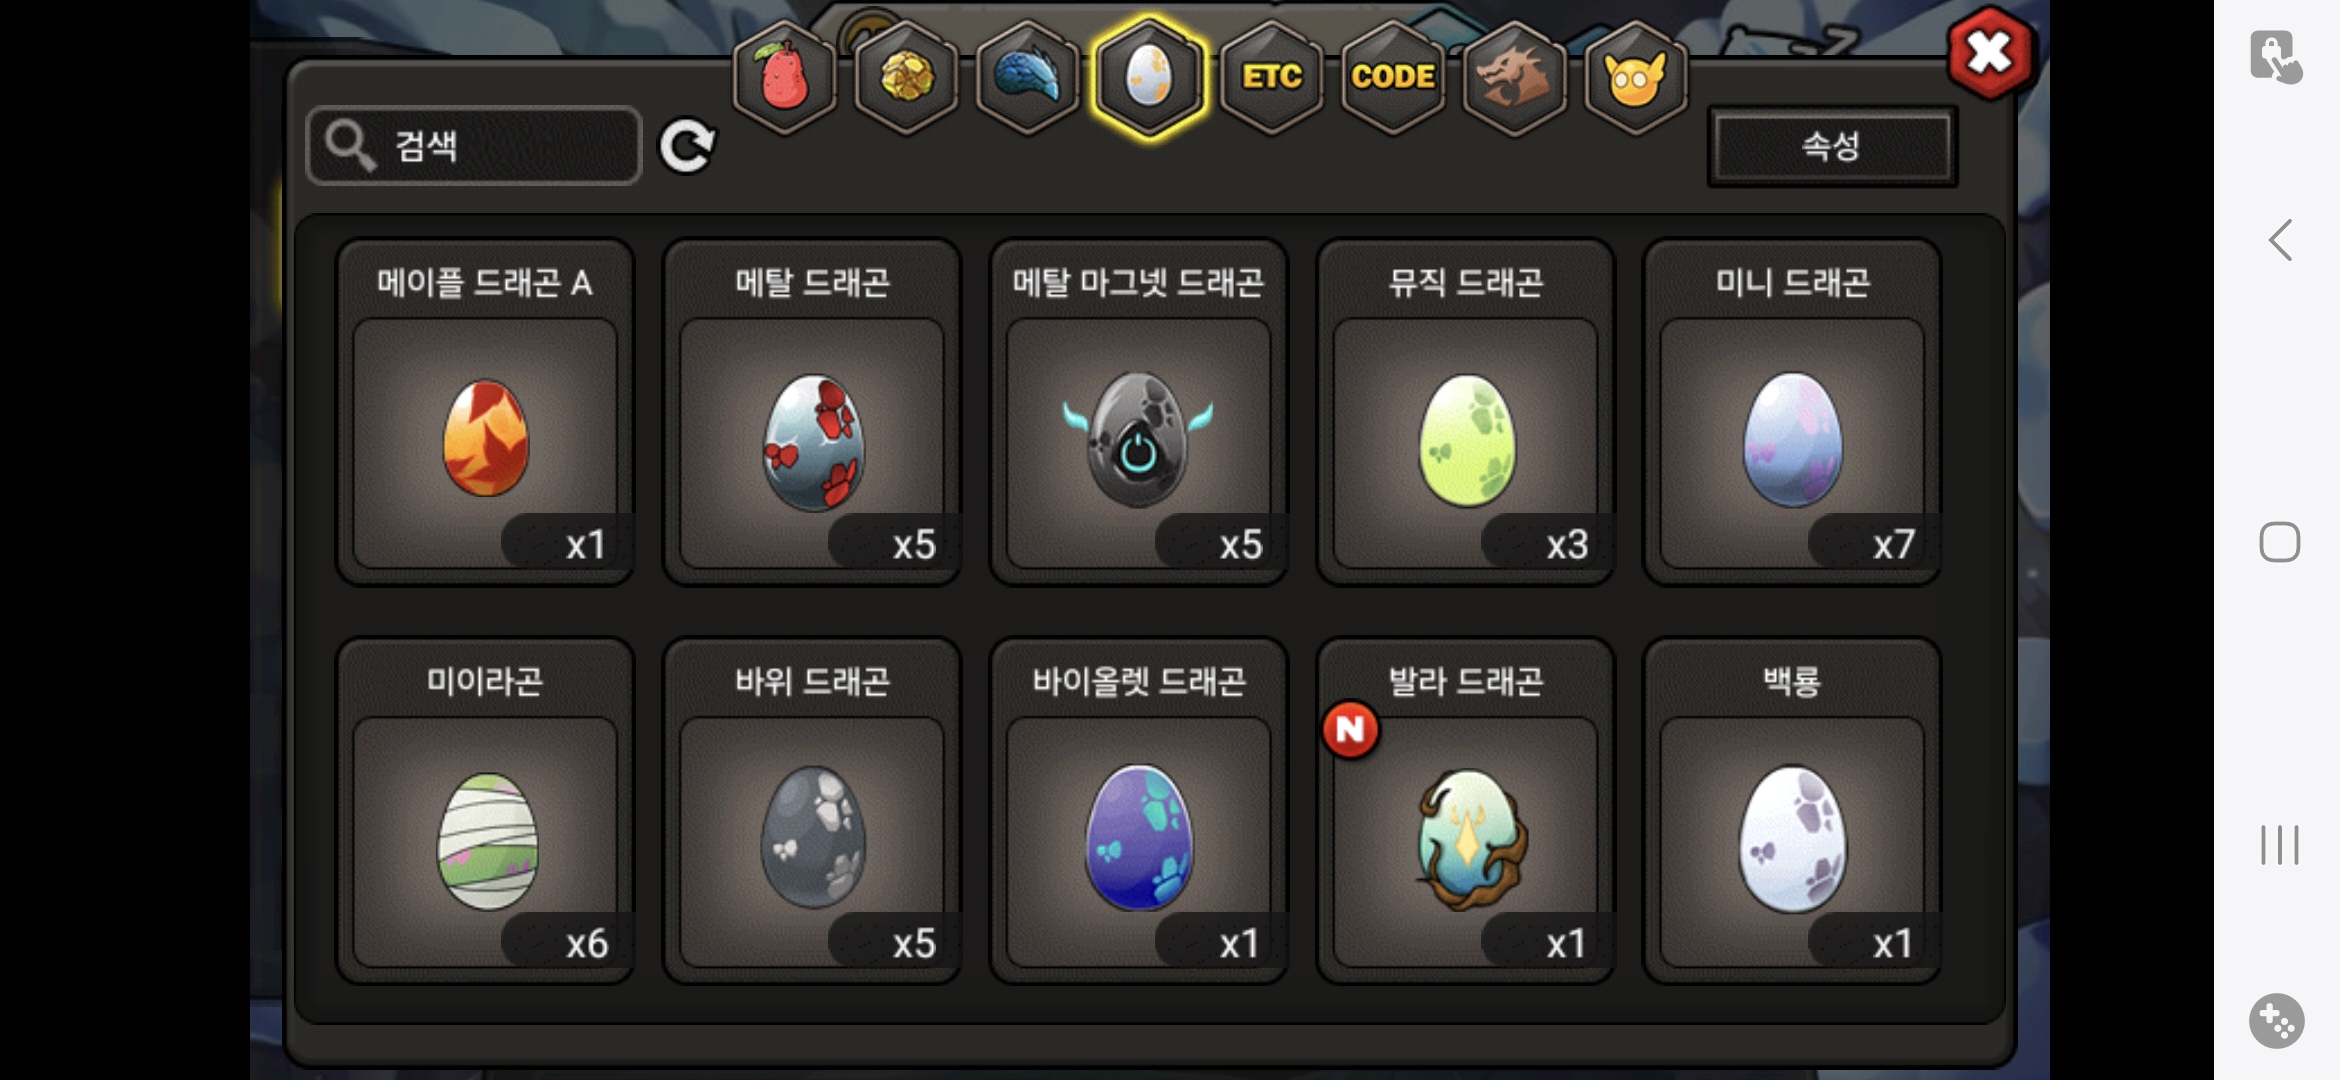2340x1080 pixels.
Task: Open the ETC category tab
Action: pyautogui.click(x=1272, y=77)
